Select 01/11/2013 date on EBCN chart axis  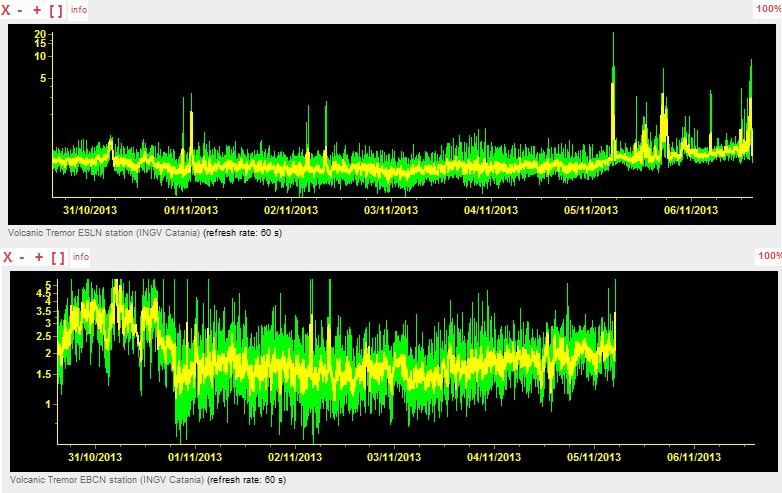pyautogui.click(x=195, y=457)
